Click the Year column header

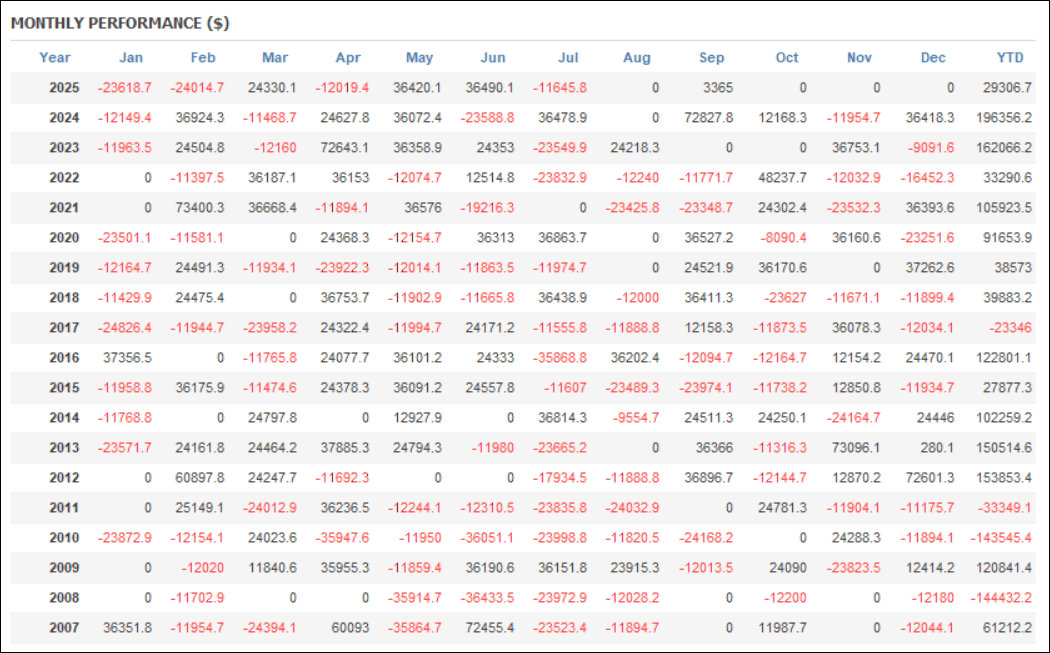(x=55, y=57)
